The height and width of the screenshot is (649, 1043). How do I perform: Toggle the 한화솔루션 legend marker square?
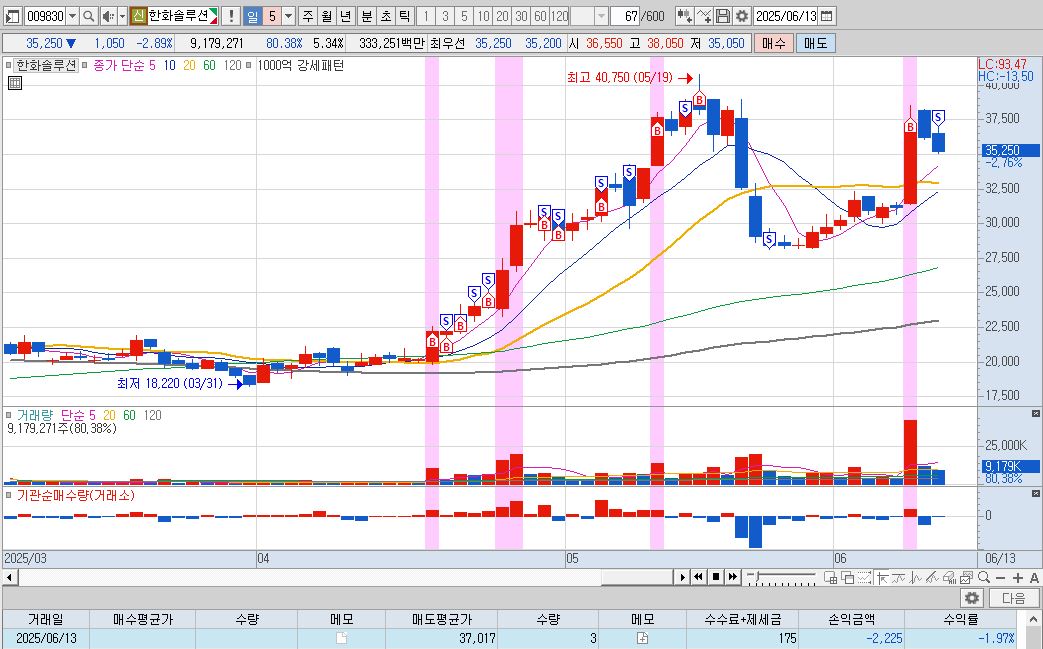9,65
